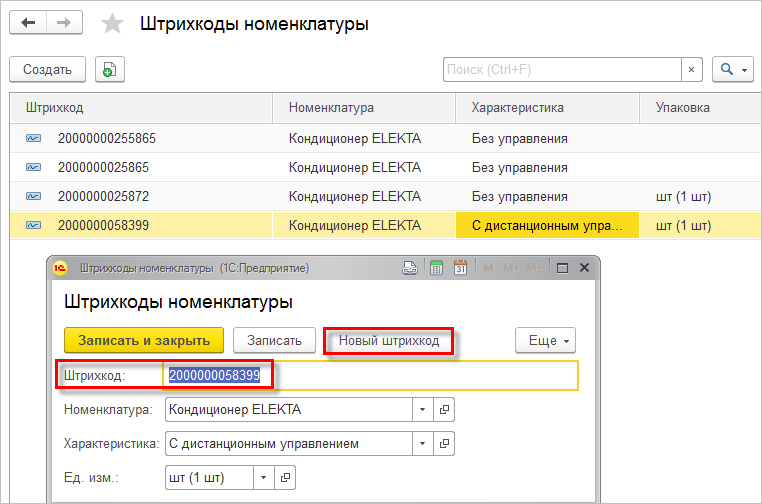Image resolution: width=762 pixels, height=504 pixels.
Task: Click the print/save icon in dialog title bar
Action: (409, 268)
